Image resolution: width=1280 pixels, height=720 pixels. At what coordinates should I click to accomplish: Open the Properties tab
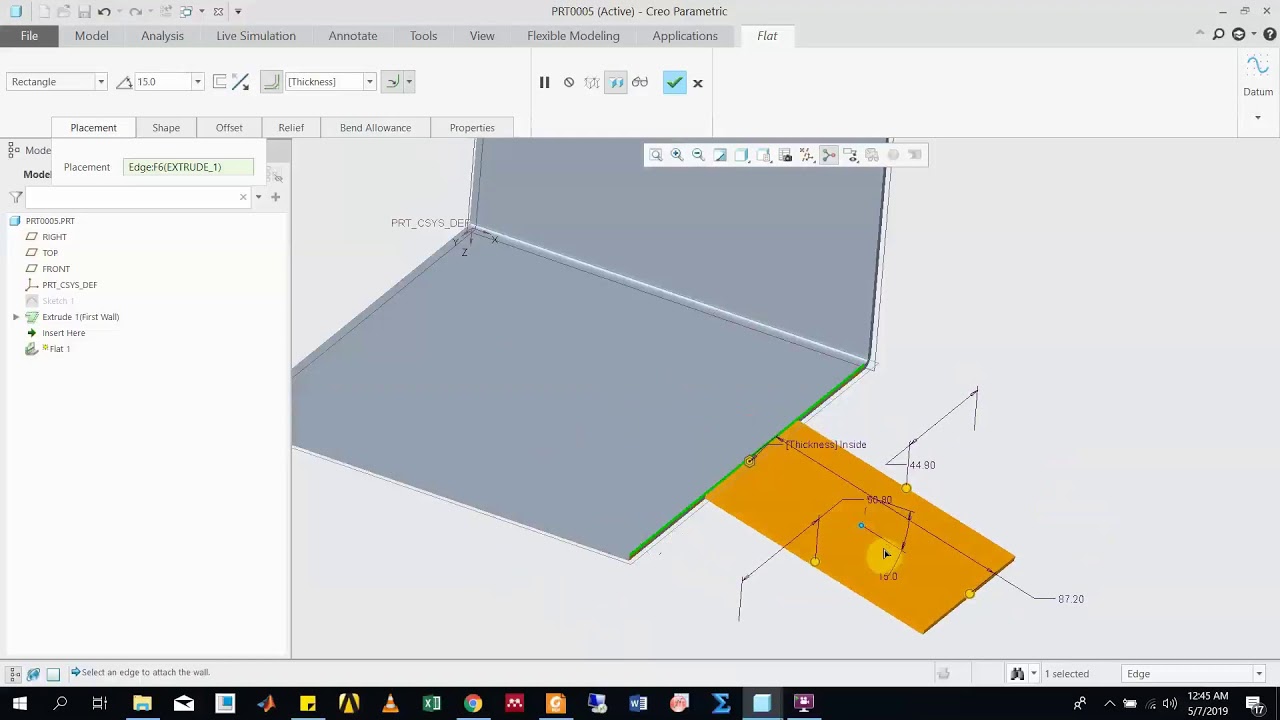click(x=472, y=128)
